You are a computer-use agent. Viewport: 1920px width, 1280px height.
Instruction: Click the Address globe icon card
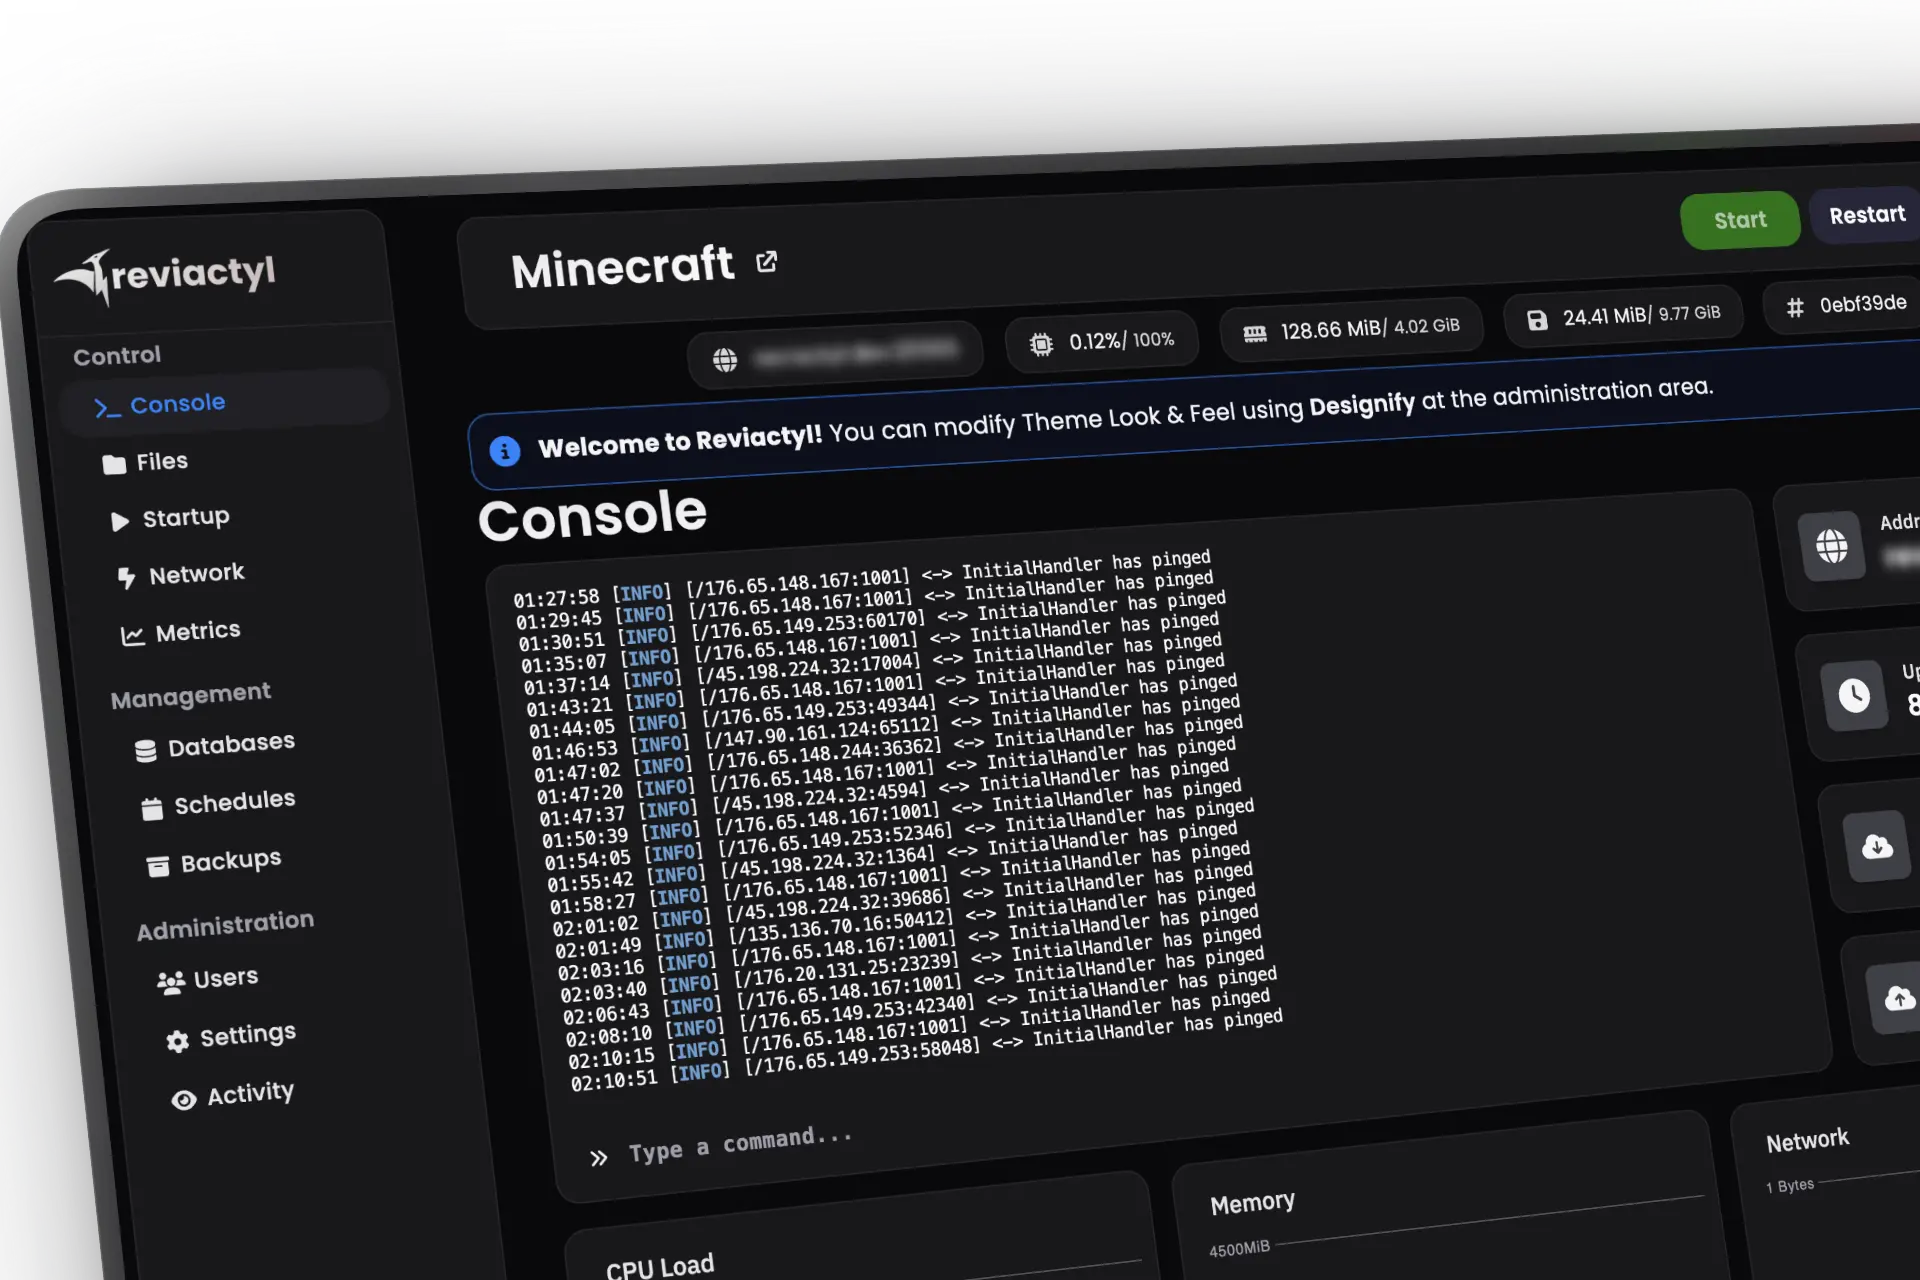coord(1832,546)
